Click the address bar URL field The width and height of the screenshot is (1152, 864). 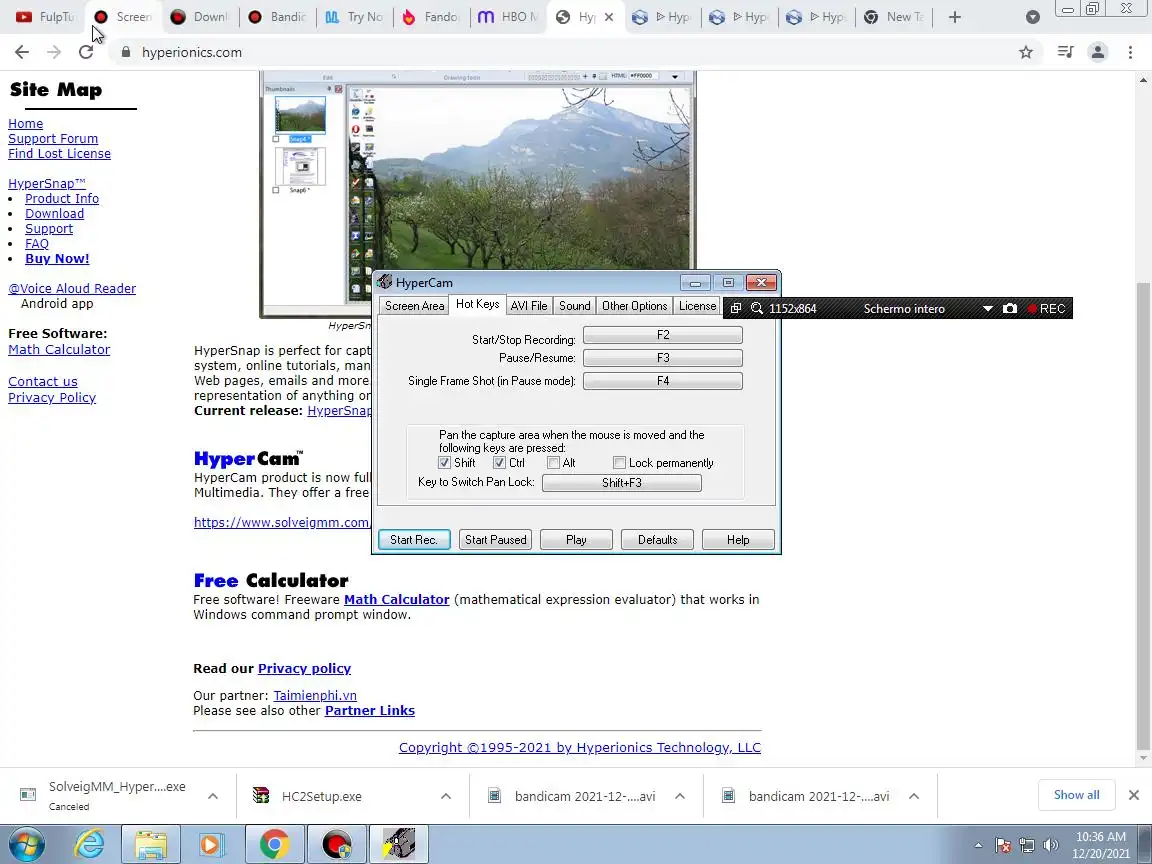[x=573, y=52]
